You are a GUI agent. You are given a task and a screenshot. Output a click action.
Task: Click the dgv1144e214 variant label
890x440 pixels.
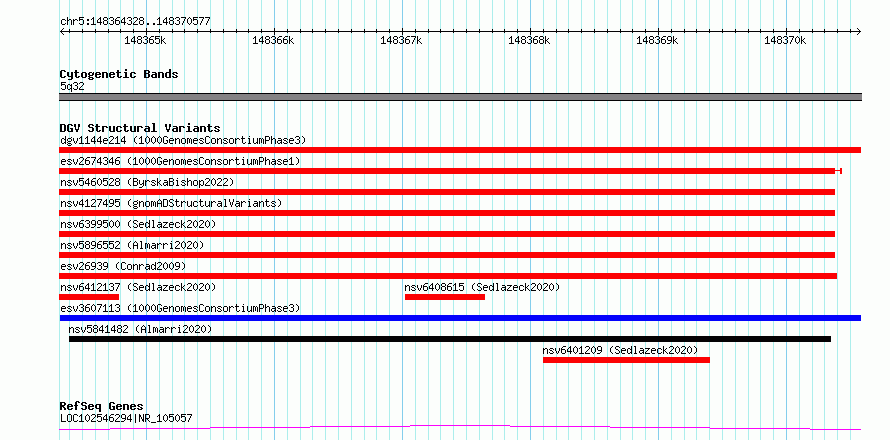coord(183,140)
